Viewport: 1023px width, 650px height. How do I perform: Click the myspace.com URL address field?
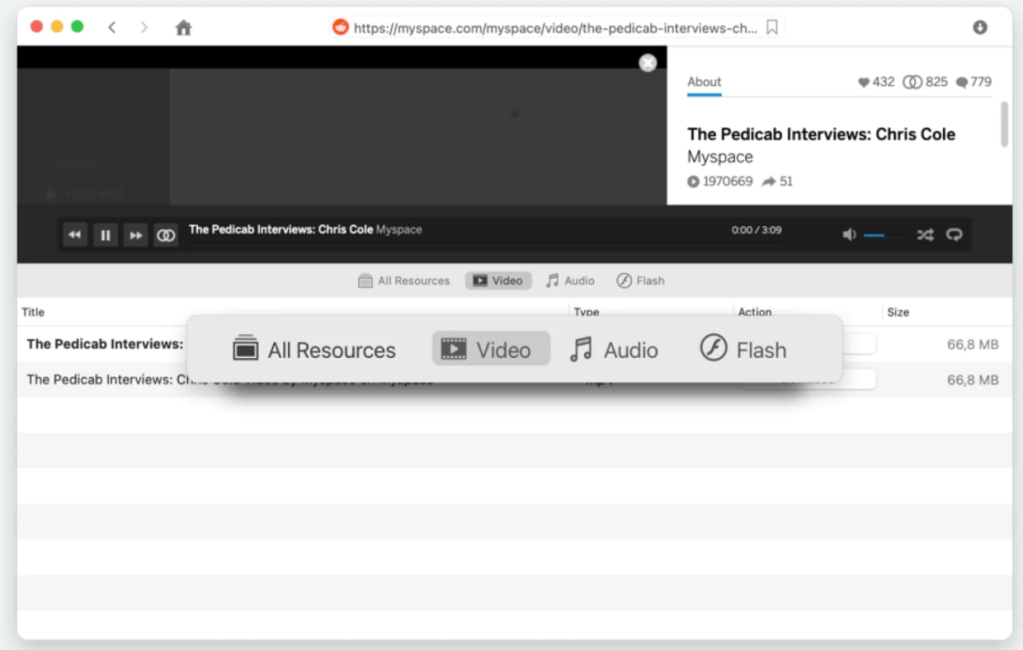(555, 28)
